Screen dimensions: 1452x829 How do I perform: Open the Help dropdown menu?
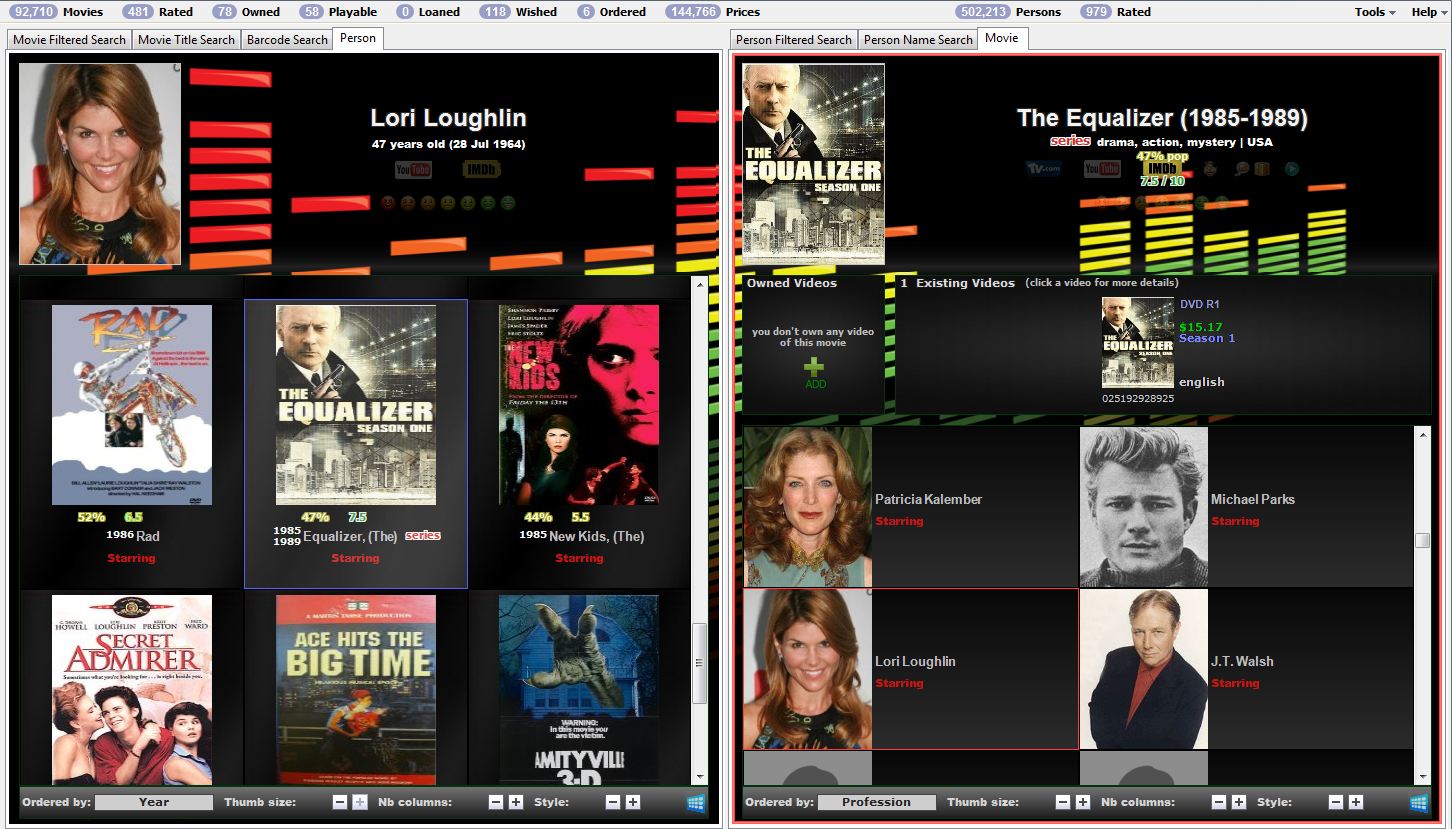pos(1429,12)
